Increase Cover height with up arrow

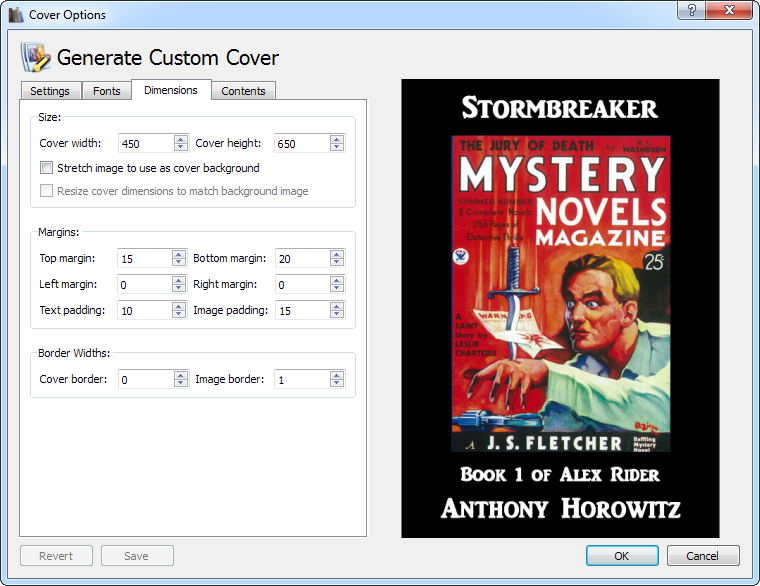click(x=336, y=139)
